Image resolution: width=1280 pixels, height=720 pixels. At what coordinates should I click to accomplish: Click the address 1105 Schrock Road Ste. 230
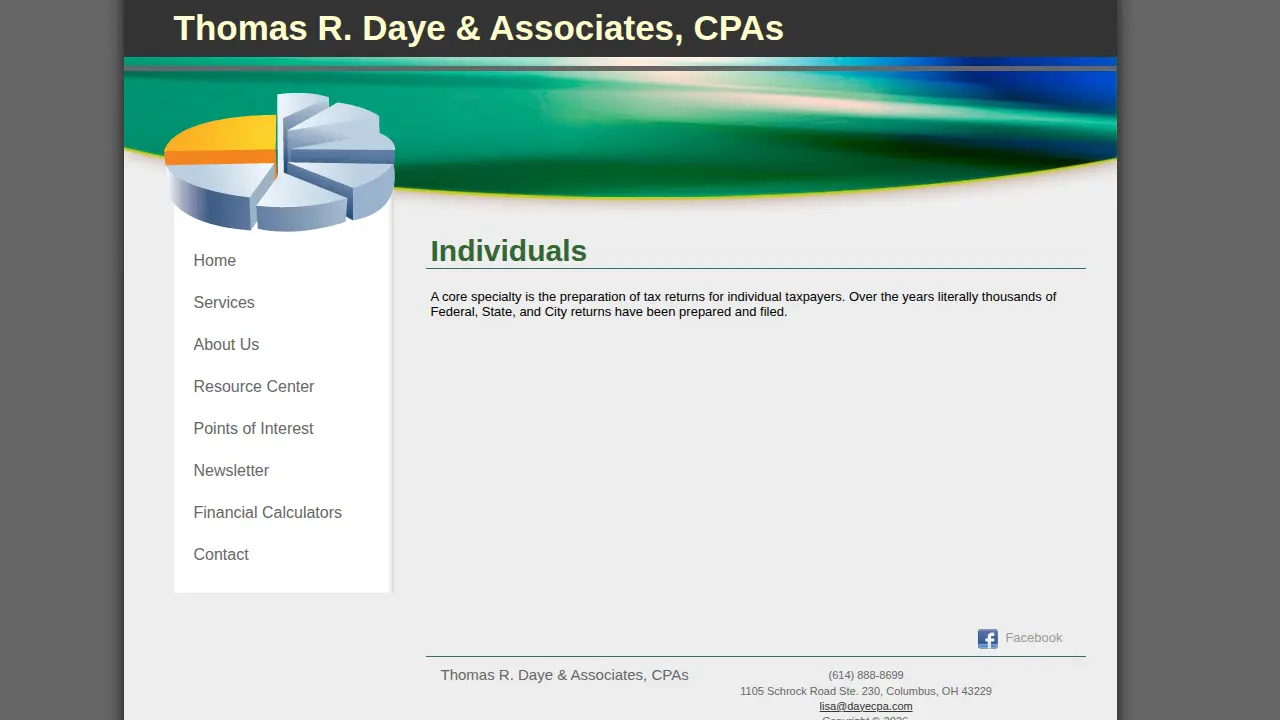866,691
